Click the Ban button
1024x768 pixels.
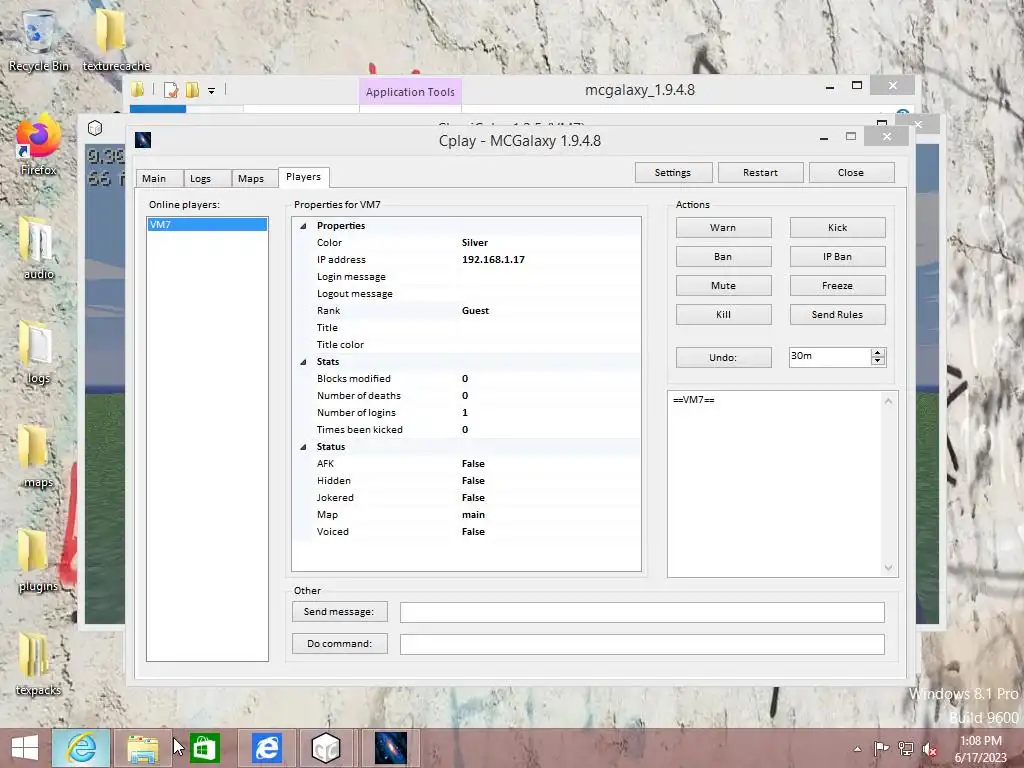pyautogui.click(x=723, y=257)
